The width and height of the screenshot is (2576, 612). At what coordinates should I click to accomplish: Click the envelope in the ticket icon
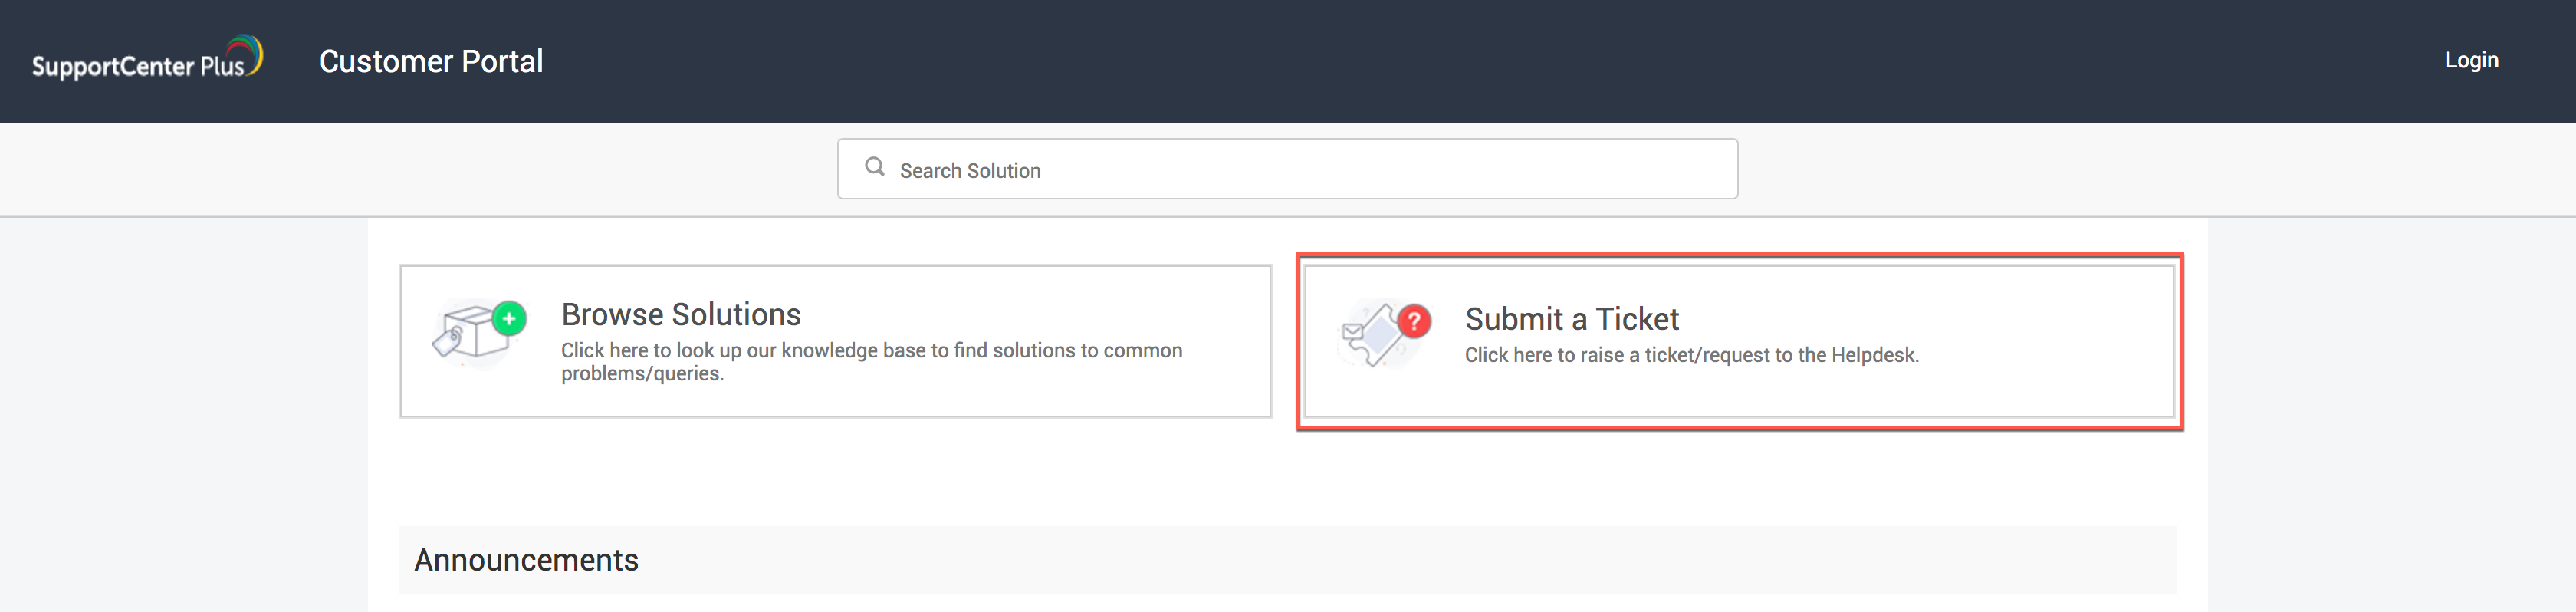(1353, 332)
